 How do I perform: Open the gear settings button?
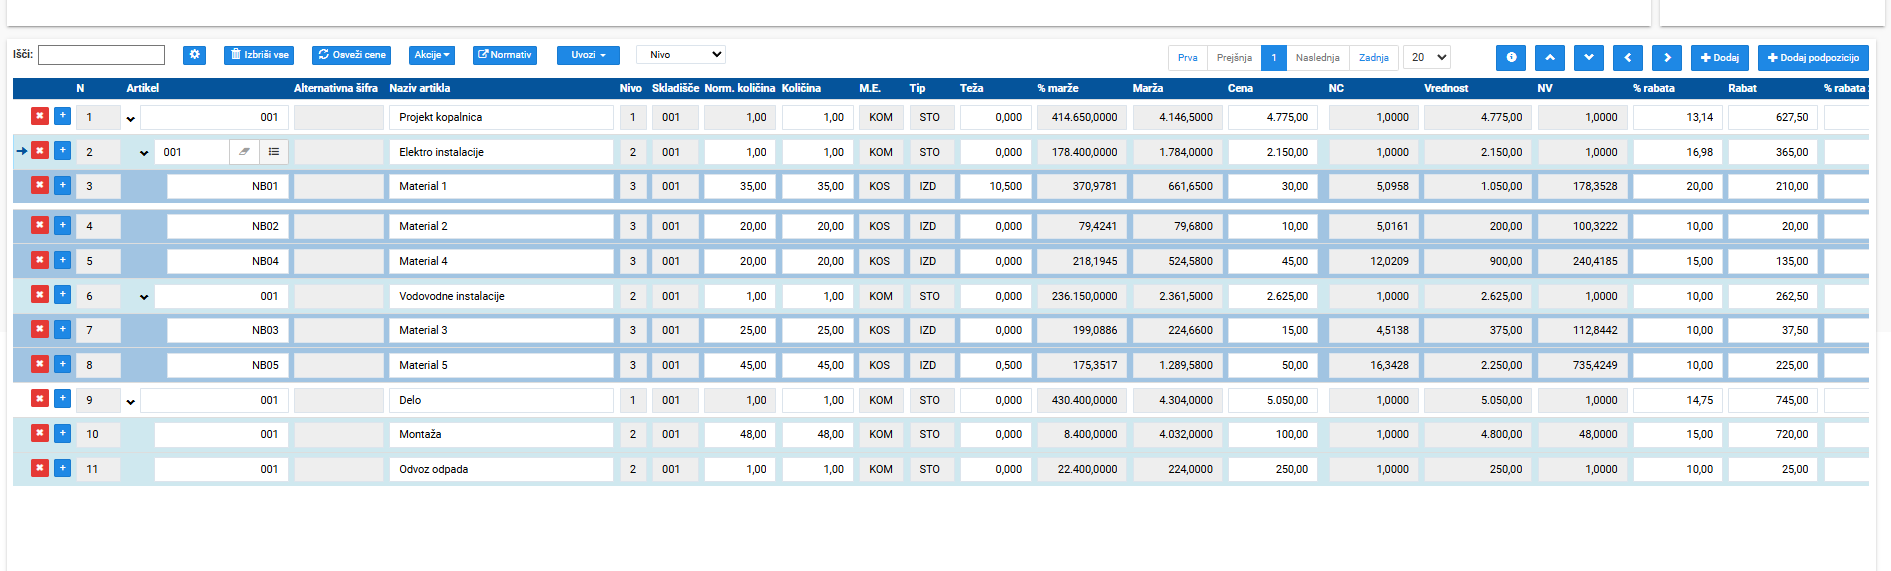[x=195, y=55]
